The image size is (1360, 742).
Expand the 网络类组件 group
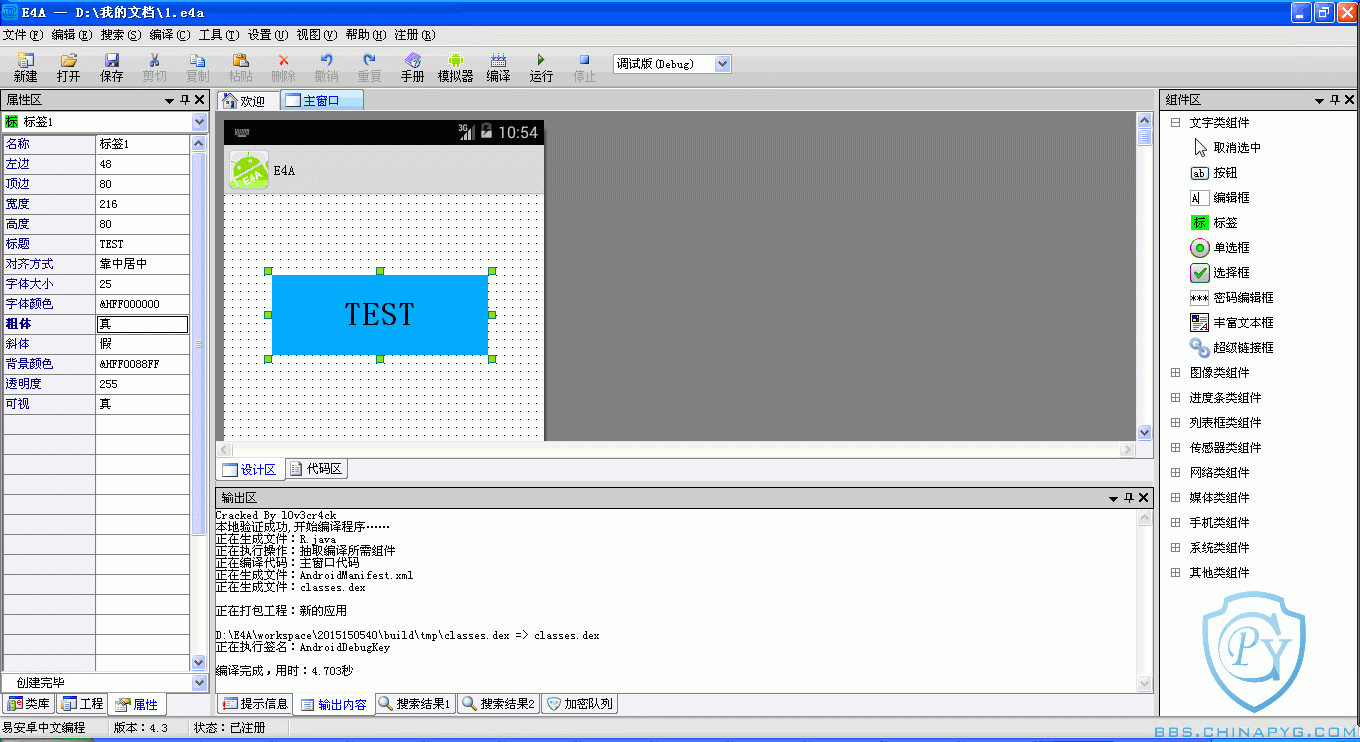click(1175, 473)
